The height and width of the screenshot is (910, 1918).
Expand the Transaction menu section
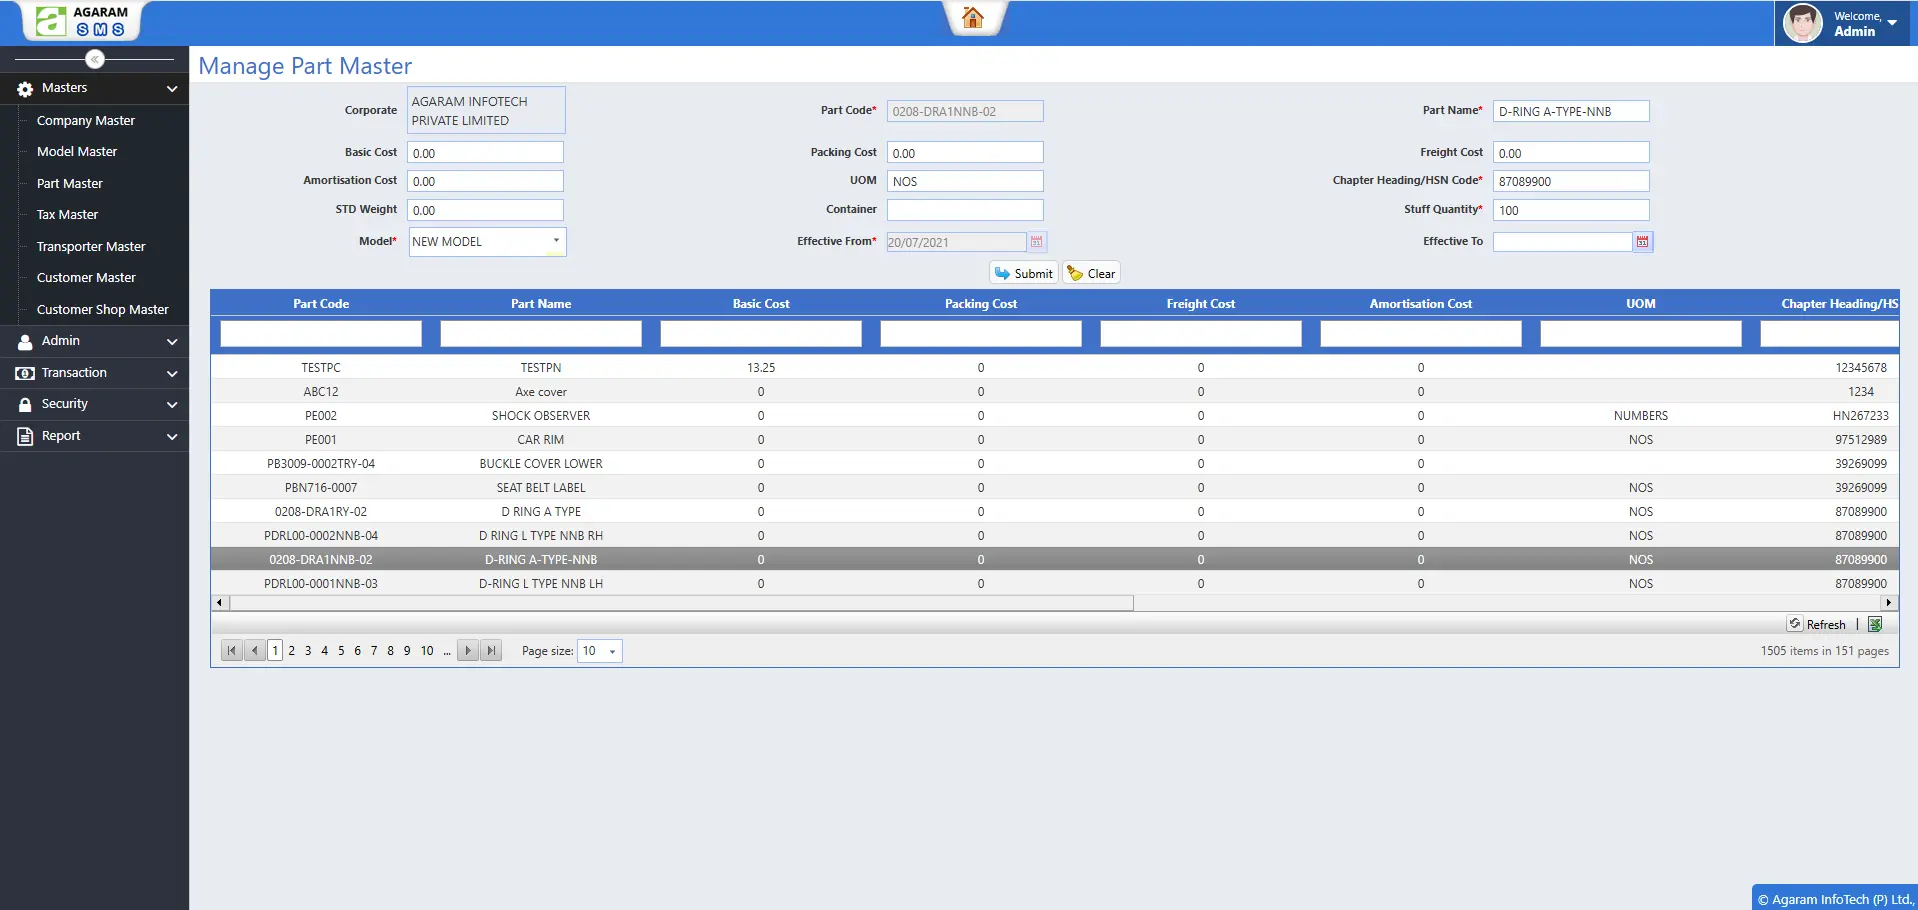[x=94, y=373]
